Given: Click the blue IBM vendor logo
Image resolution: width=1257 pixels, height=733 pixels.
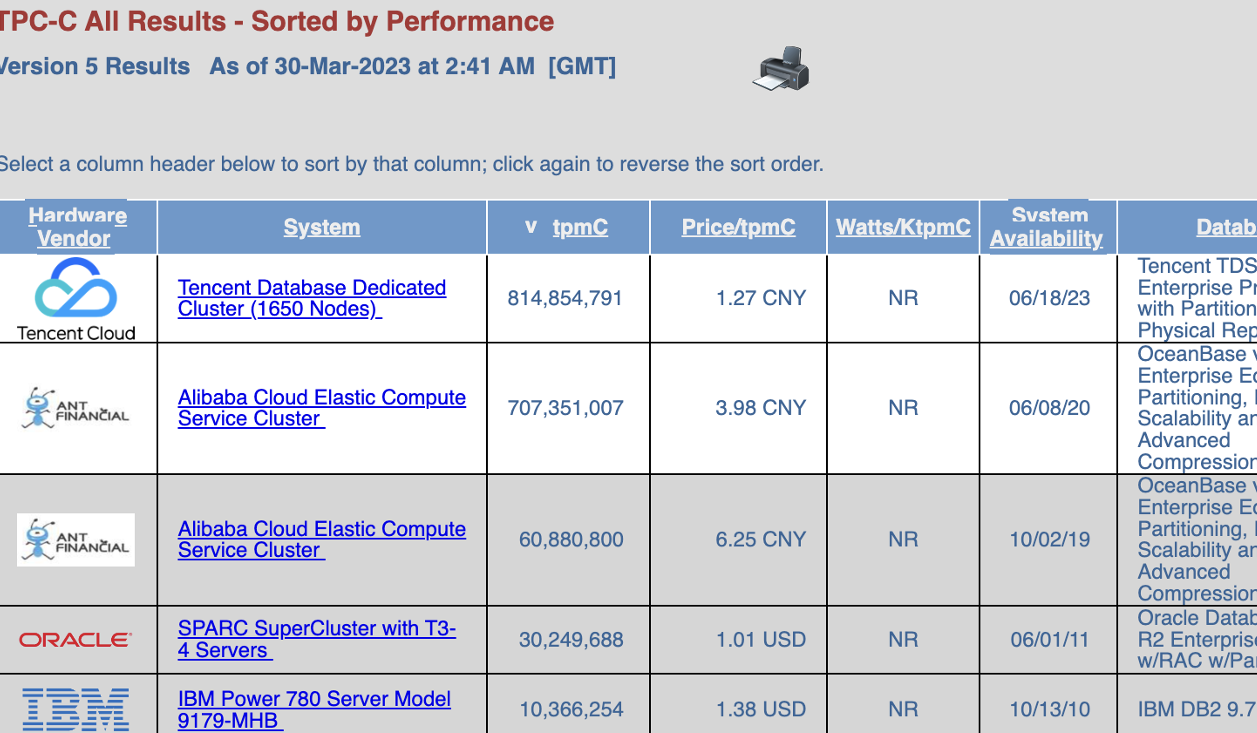Looking at the screenshot, I should (x=76, y=708).
